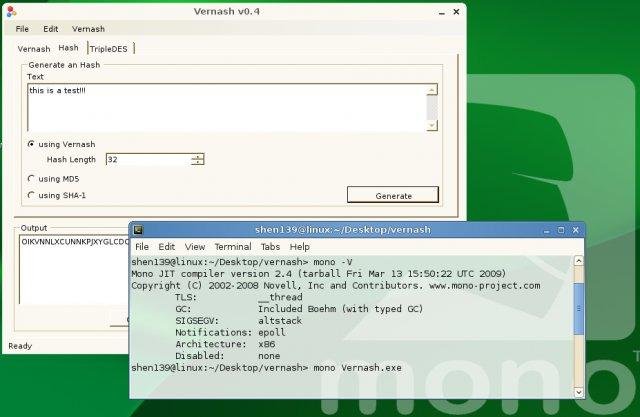640x417 pixels.
Task: Open the terminal Tabs menu
Action: 270,247
